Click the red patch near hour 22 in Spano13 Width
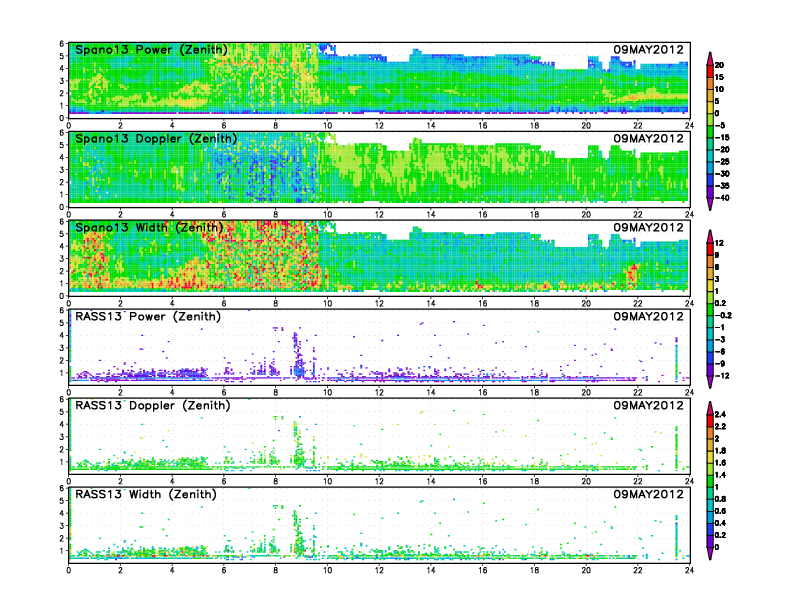 (632, 275)
